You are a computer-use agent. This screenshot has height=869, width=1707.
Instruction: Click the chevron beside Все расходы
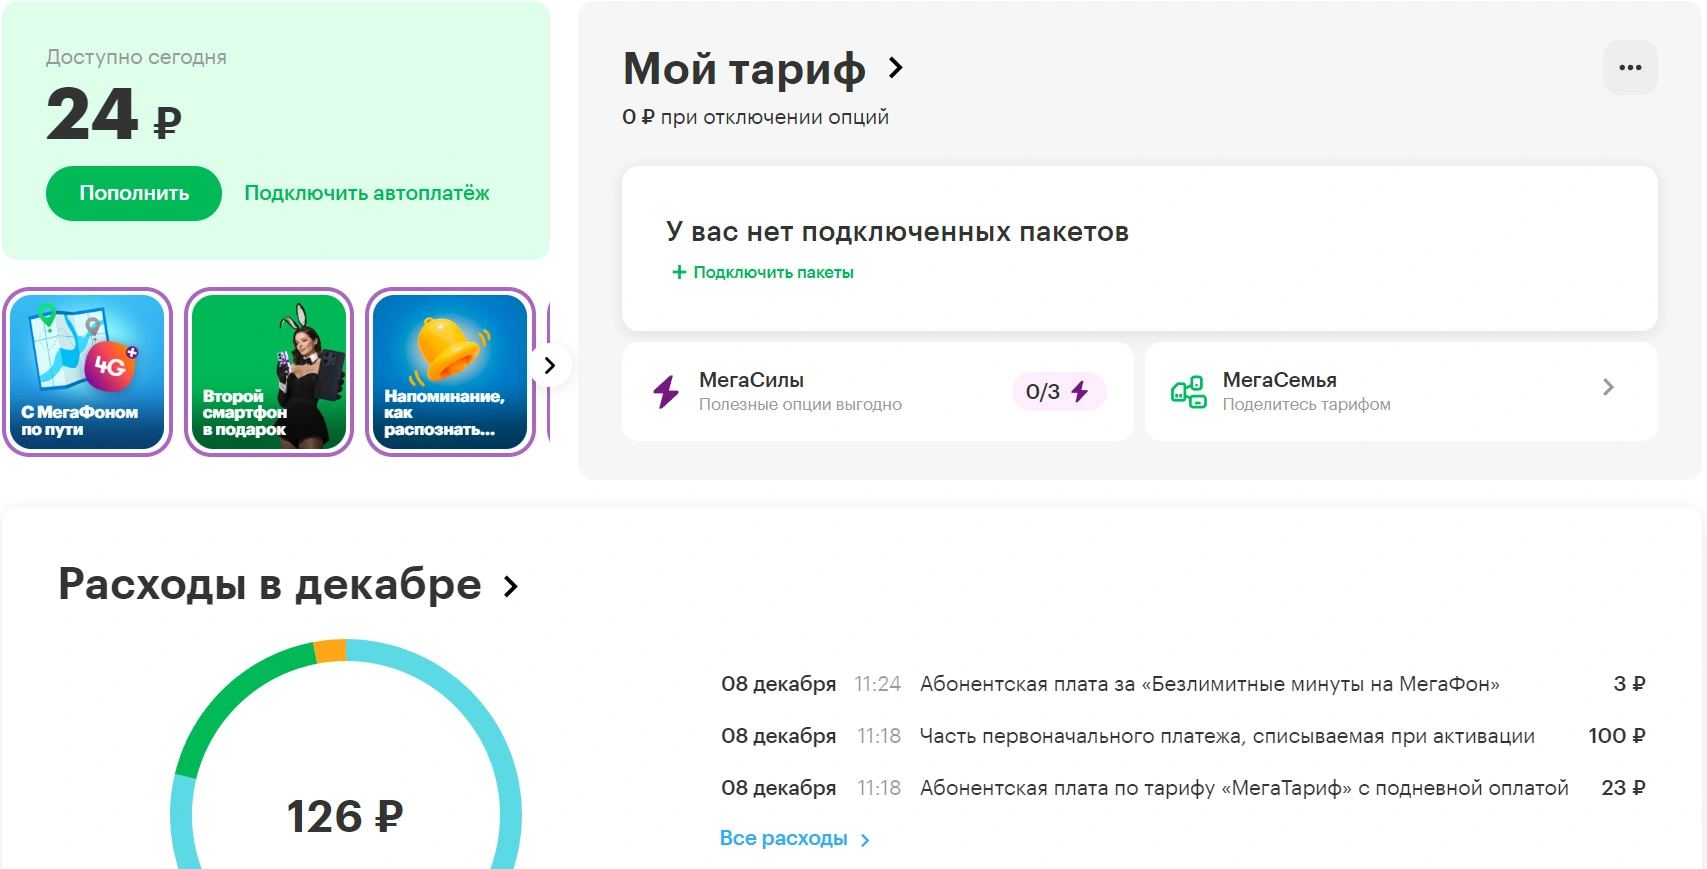coord(865,840)
